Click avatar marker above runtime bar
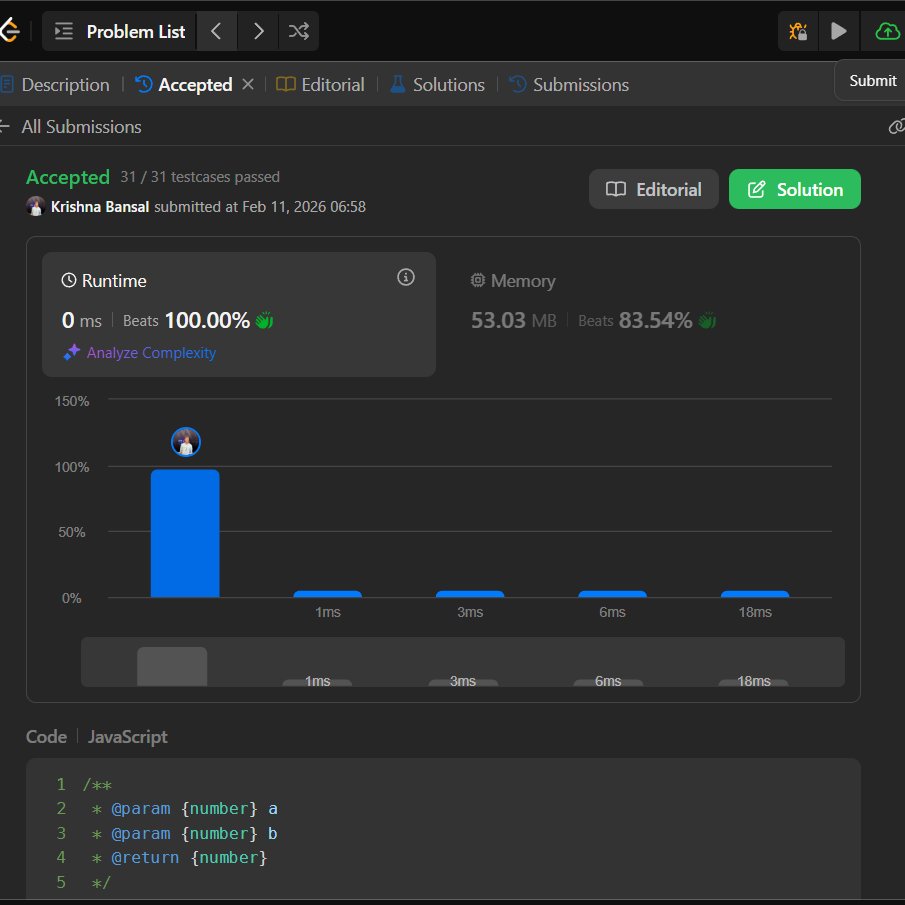This screenshot has height=905, width=905. [x=186, y=442]
